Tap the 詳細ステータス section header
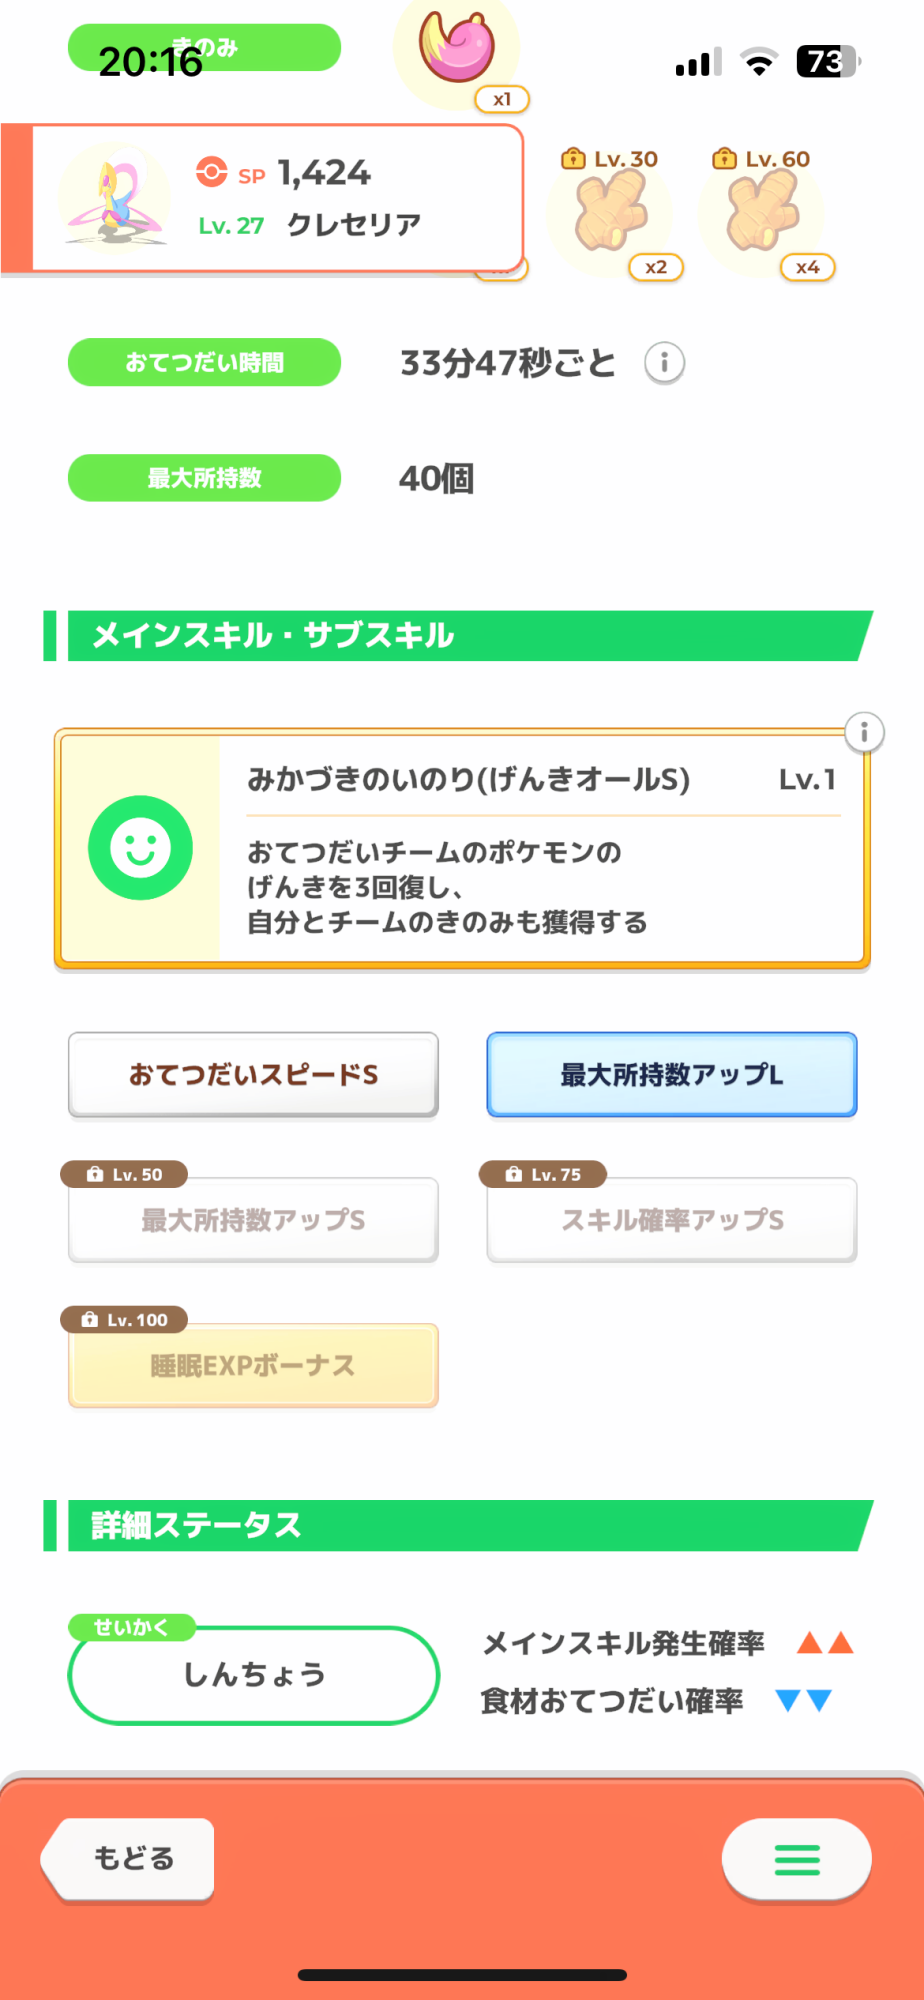 tap(460, 1526)
